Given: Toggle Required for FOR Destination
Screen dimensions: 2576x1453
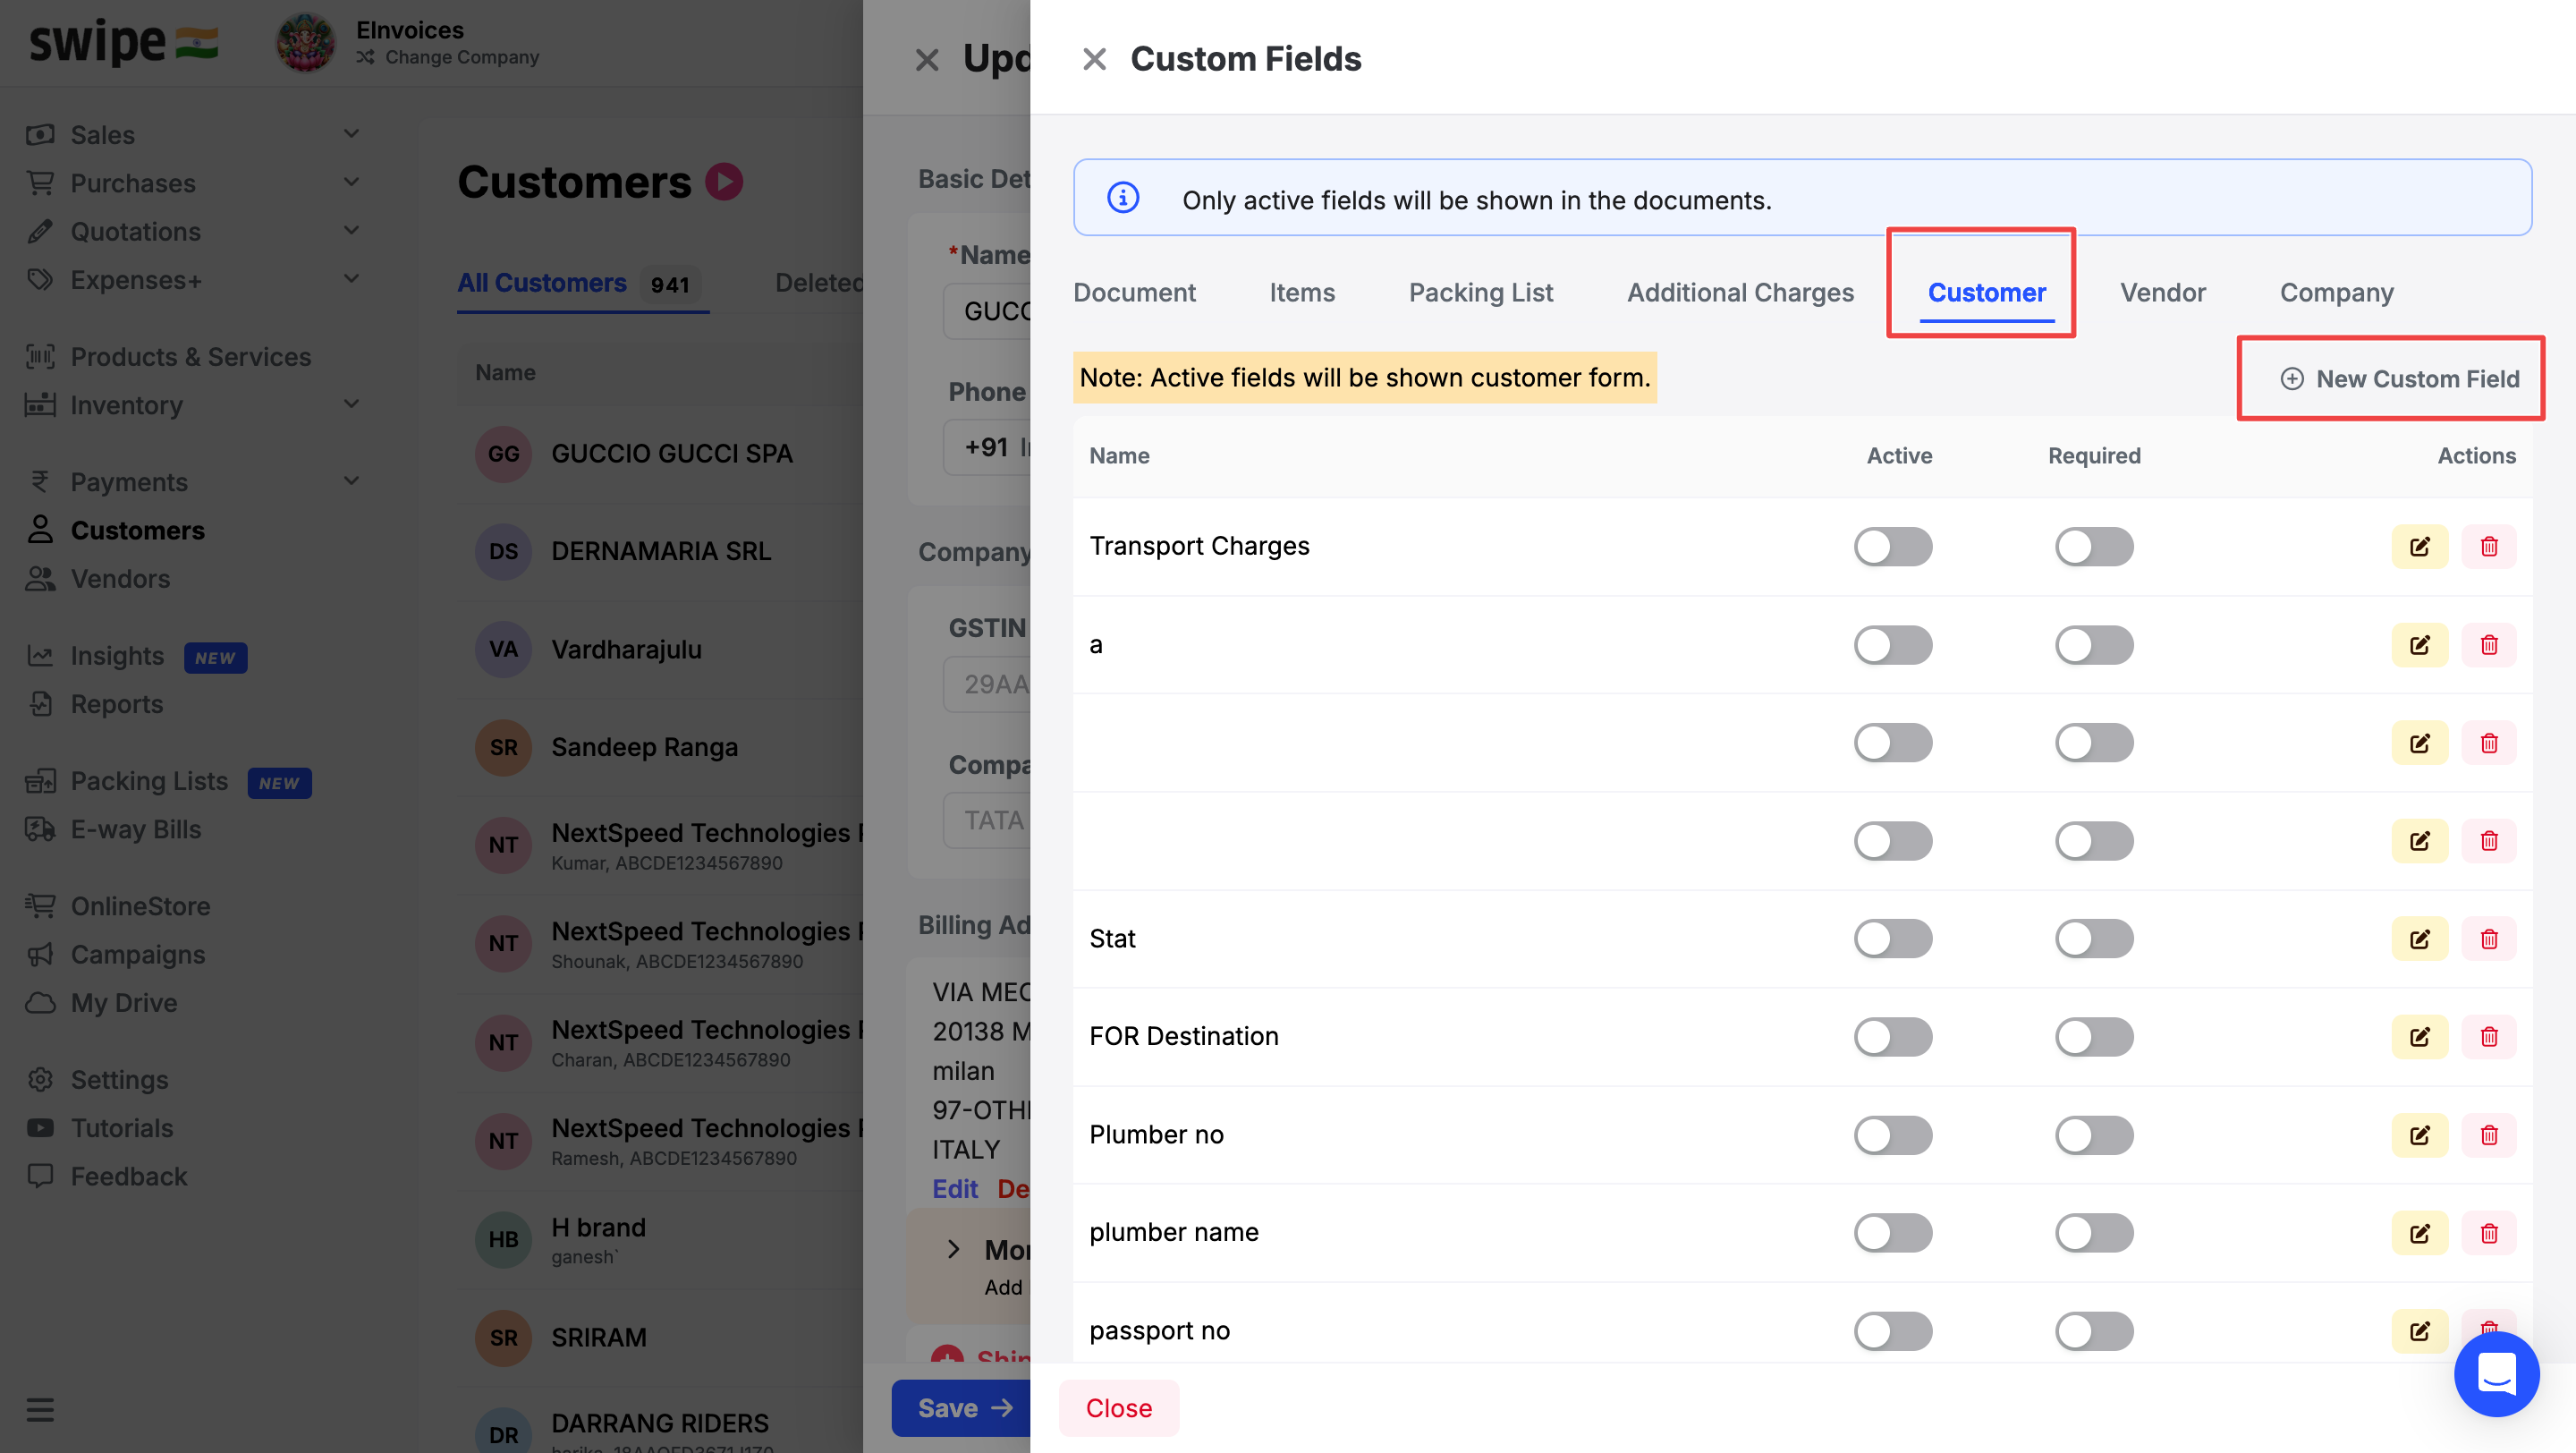Looking at the screenshot, I should click(2094, 1037).
